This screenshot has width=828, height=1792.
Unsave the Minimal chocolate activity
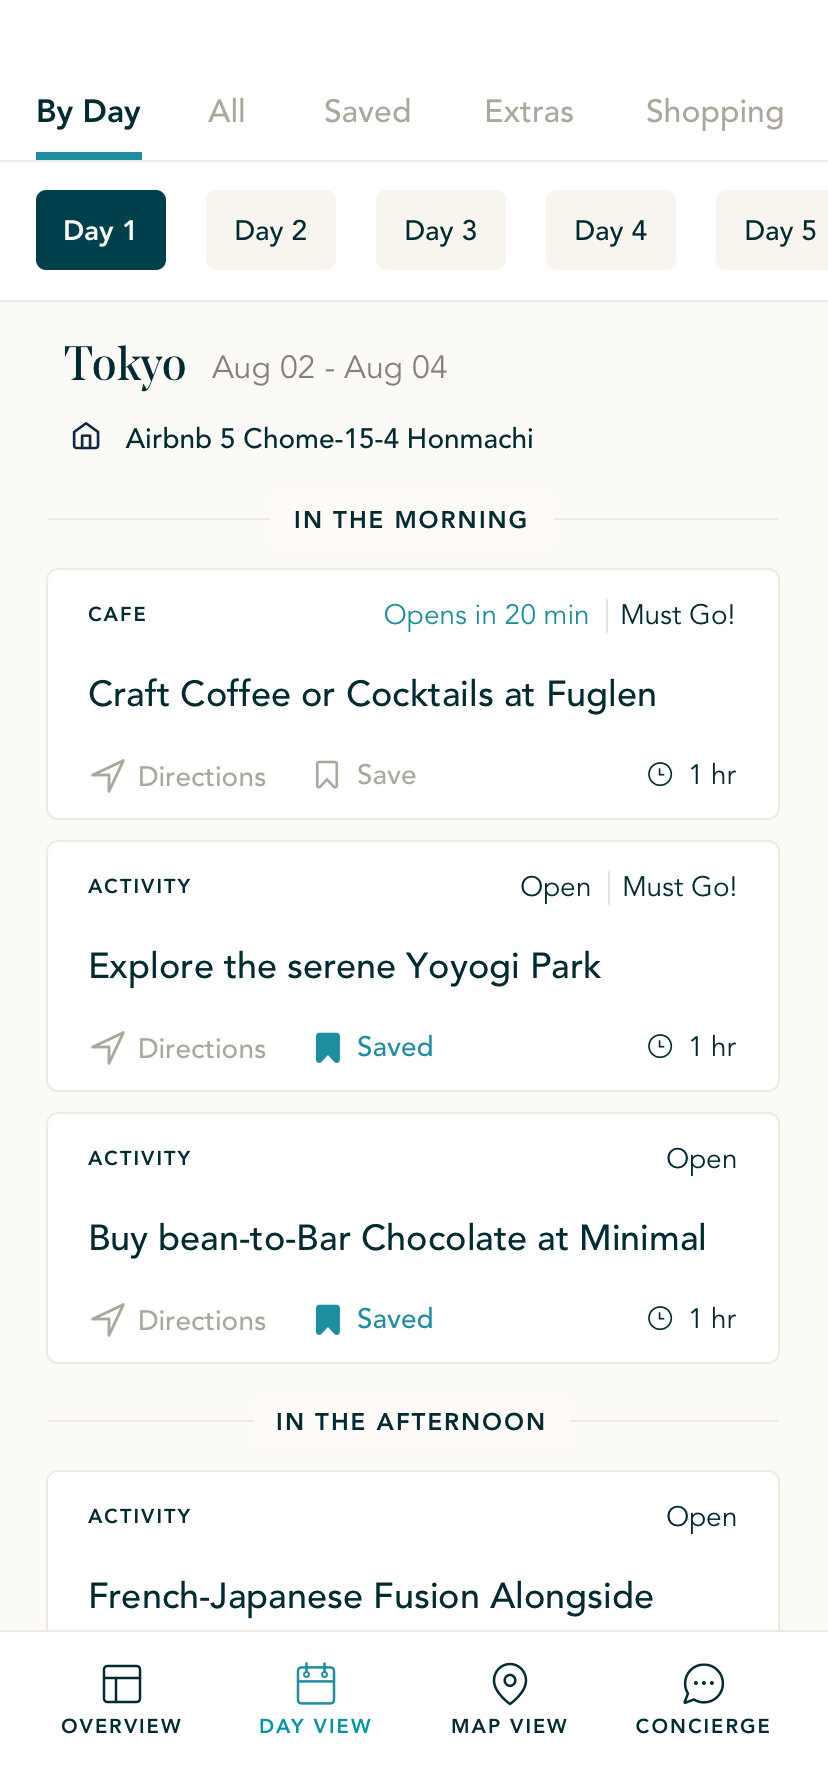click(328, 1319)
